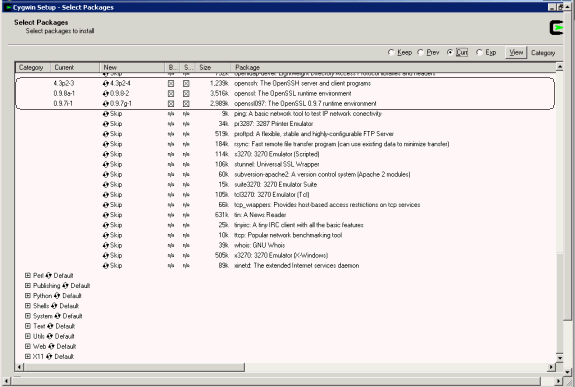Click the Skip cycle icon for x3270
This screenshot has width=575, height=387.
point(106,256)
